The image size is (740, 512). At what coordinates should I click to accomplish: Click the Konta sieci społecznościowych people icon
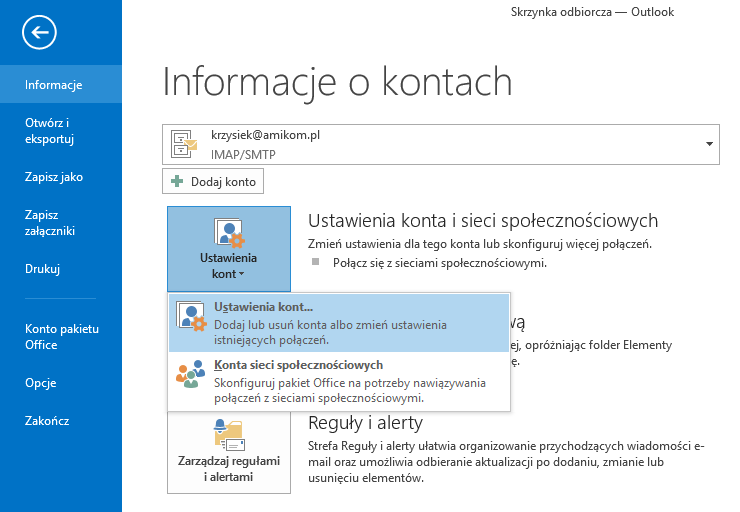pyautogui.click(x=191, y=374)
